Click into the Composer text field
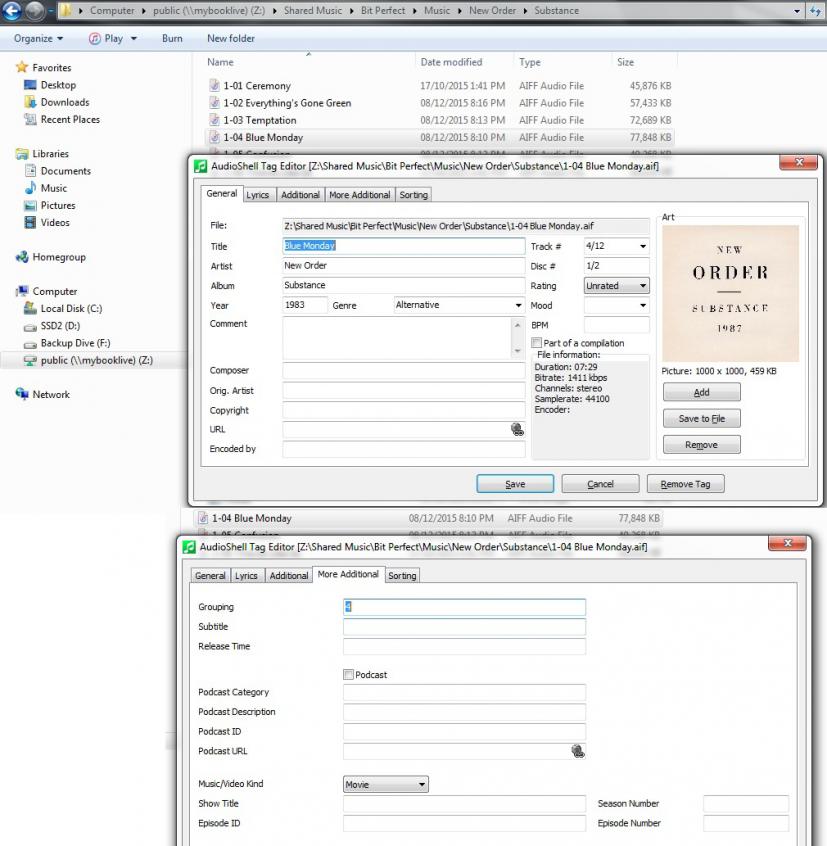The height and width of the screenshot is (846, 827). click(x=403, y=371)
